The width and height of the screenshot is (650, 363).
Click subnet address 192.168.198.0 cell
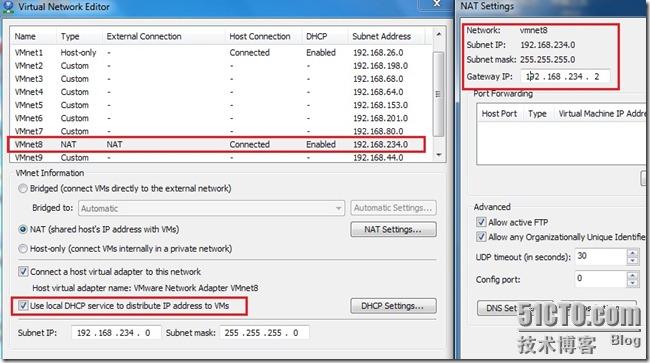(x=381, y=66)
